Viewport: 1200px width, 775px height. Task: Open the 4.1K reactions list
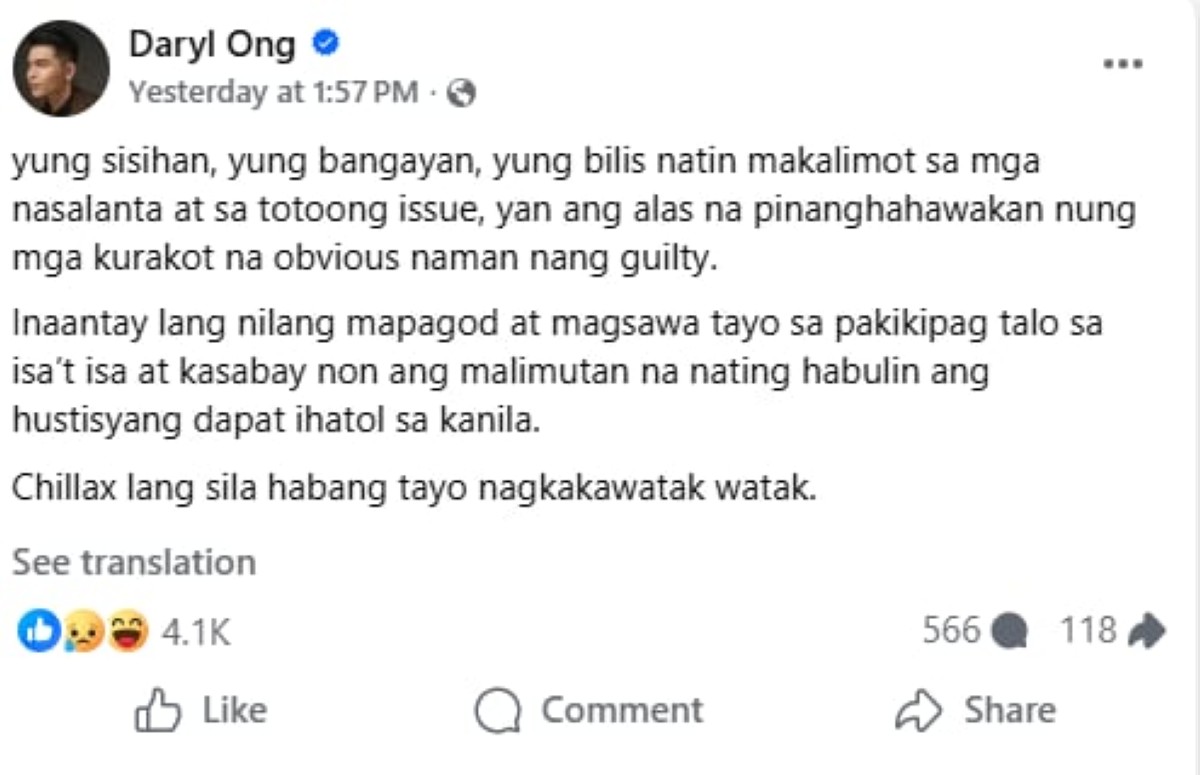click(196, 631)
